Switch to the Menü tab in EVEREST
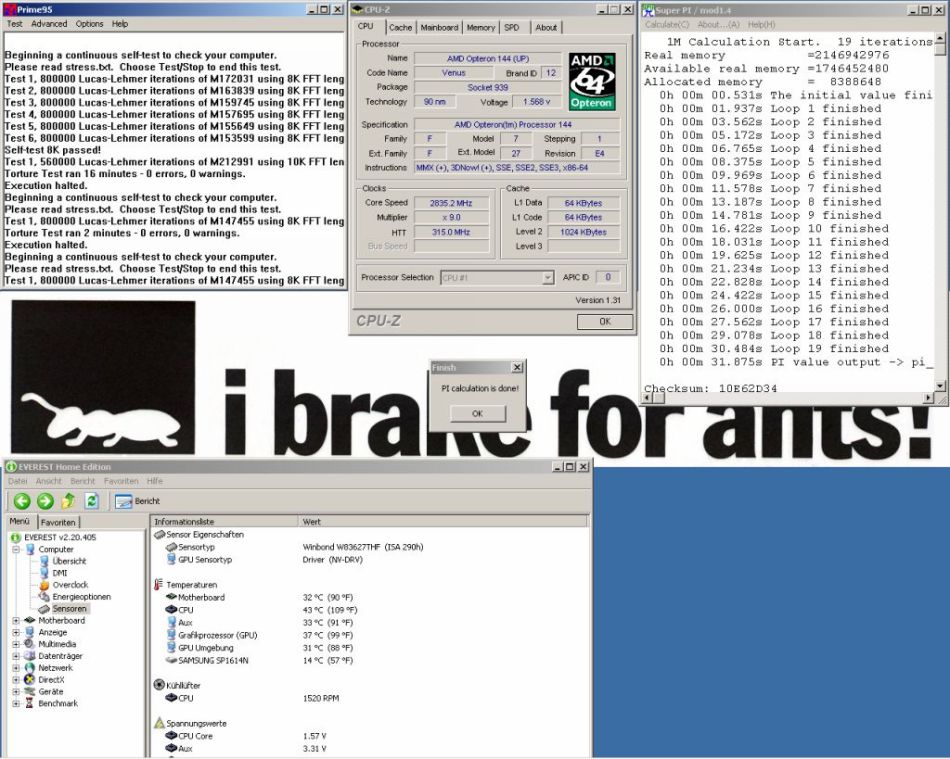 [x=19, y=521]
